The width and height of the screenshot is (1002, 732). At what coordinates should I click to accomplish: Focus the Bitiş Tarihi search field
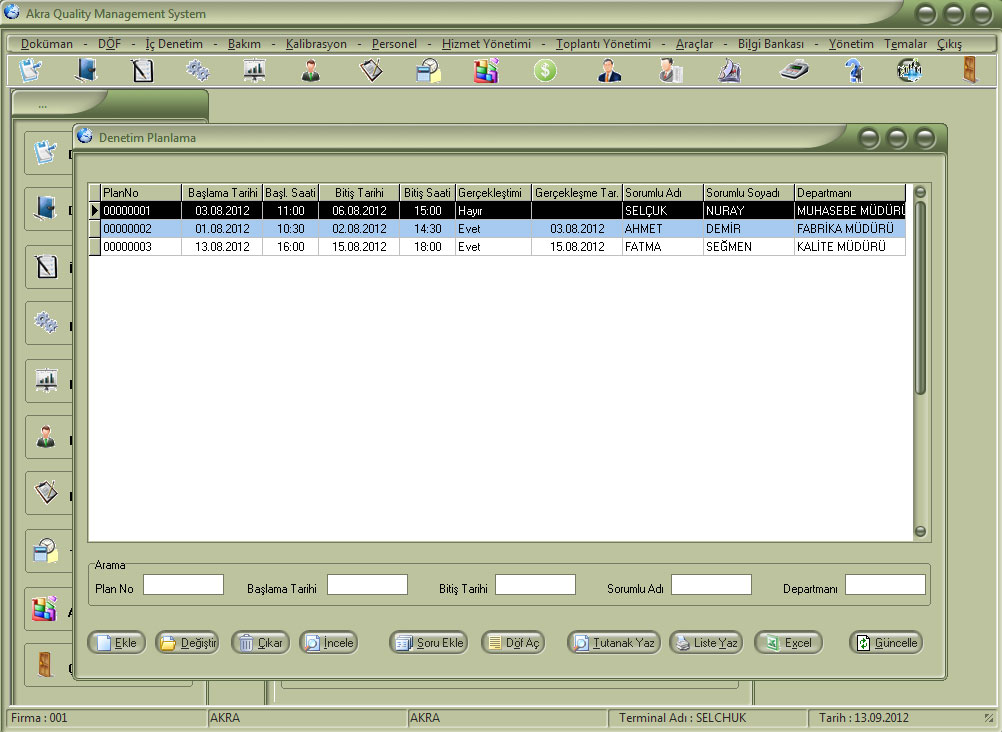coord(536,584)
